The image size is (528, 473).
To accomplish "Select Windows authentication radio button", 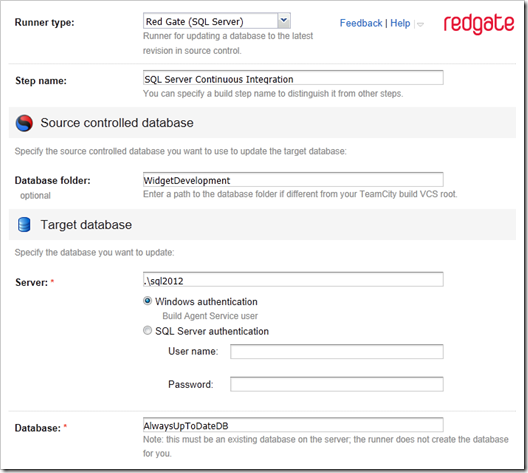I will click(147, 301).
